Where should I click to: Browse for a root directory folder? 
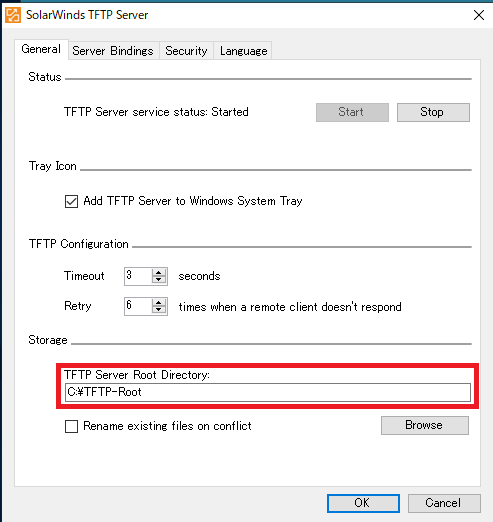coord(425,425)
